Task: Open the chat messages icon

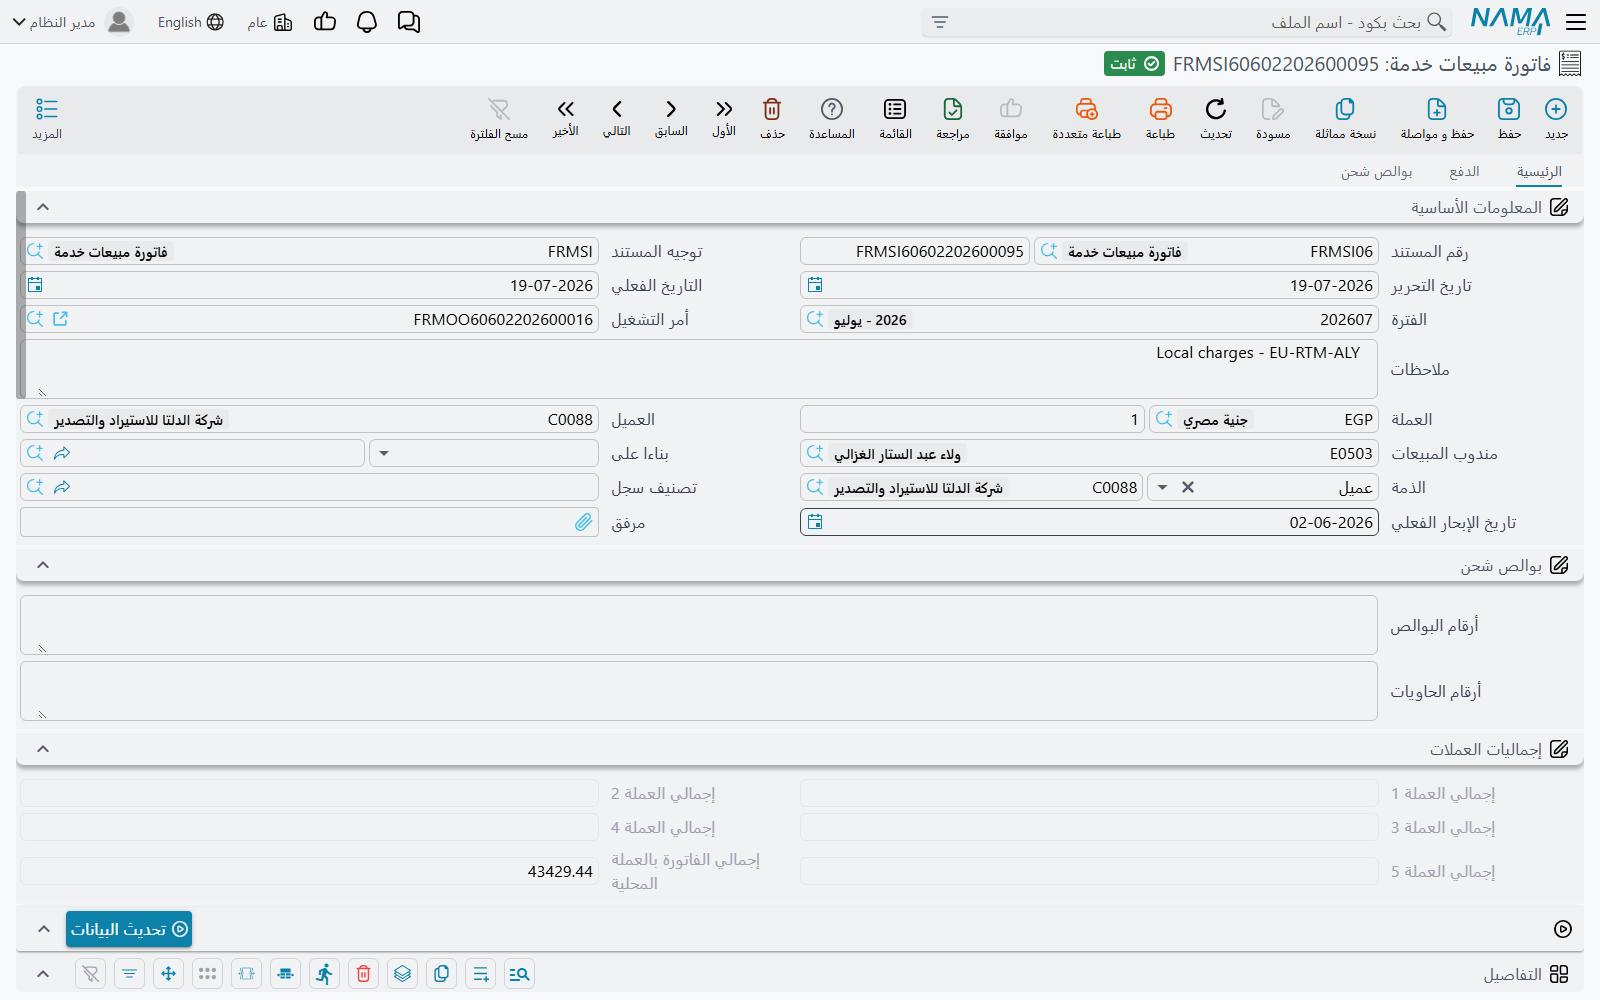Action: coord(408,22)
